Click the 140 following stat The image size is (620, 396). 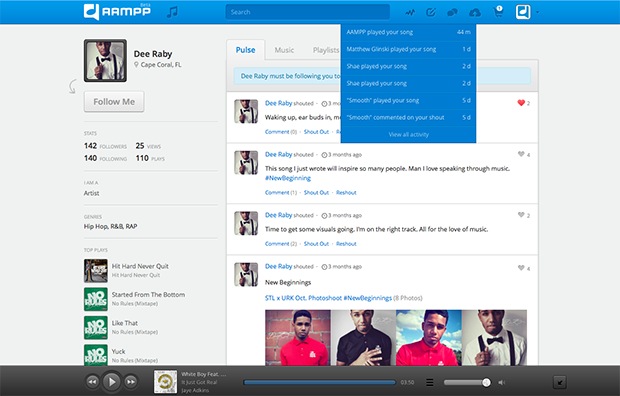pyautogui.click(x=105, y=158)
